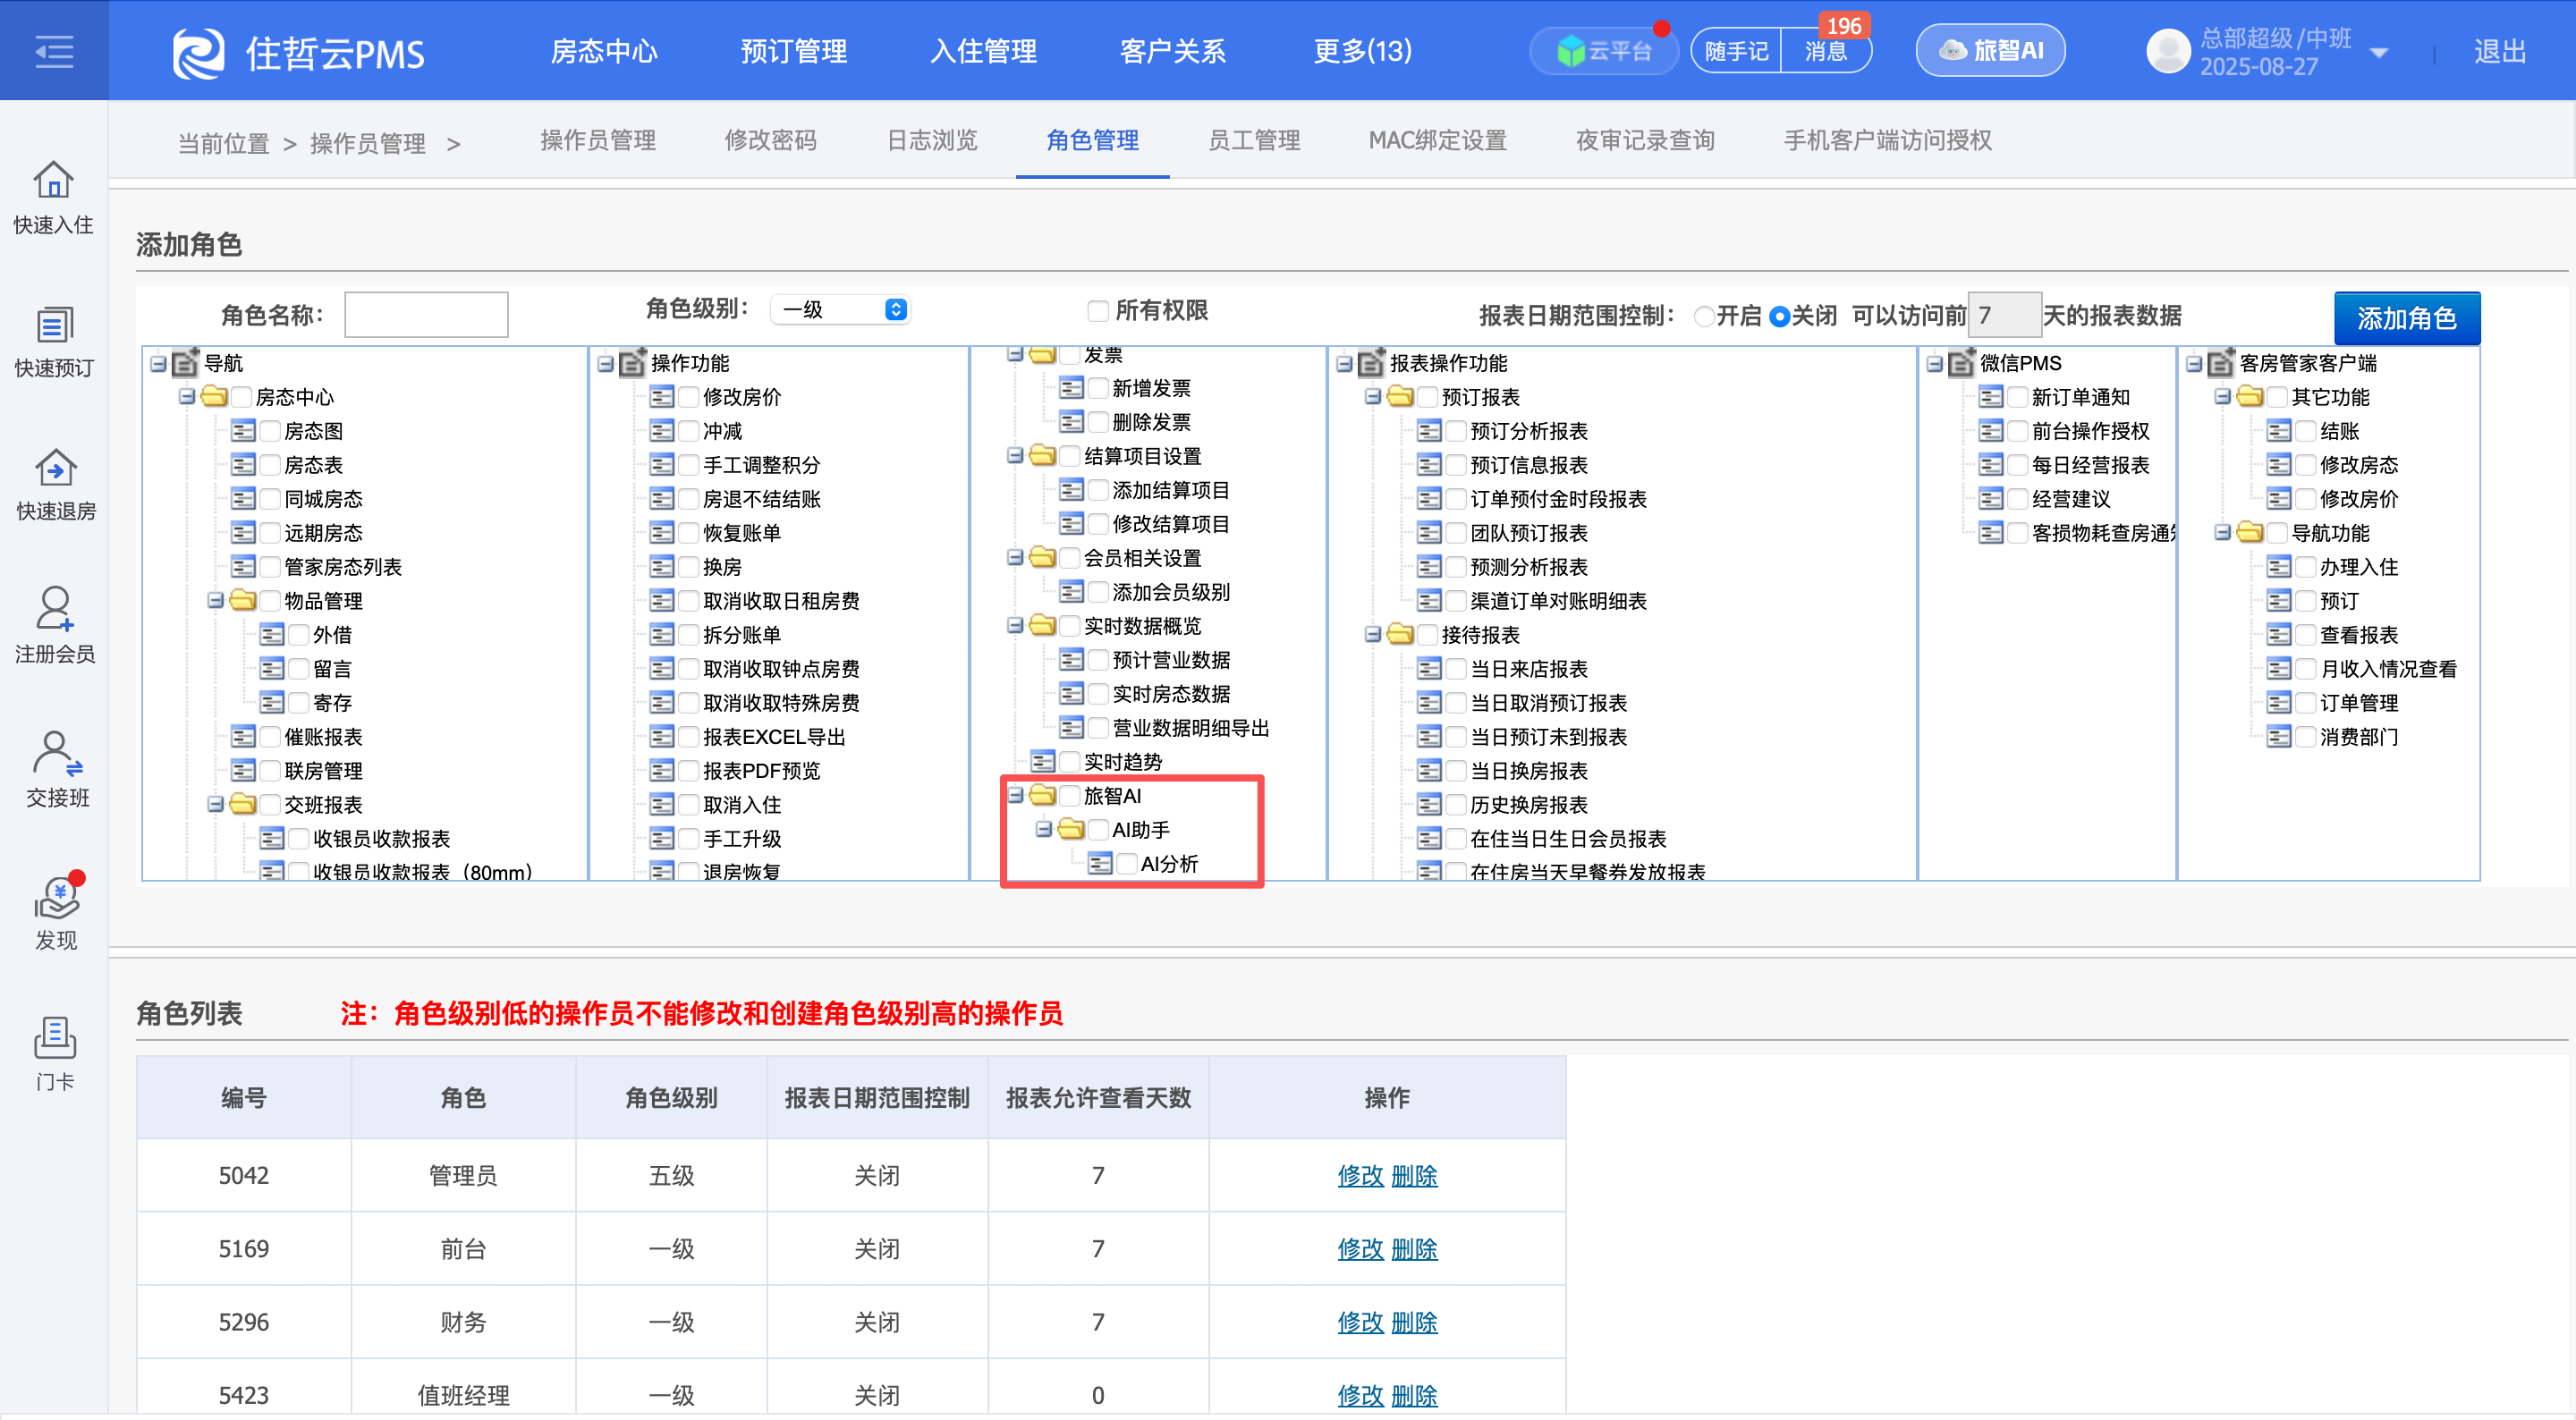Open the 角色级别 dropdown

coord(840,310)
